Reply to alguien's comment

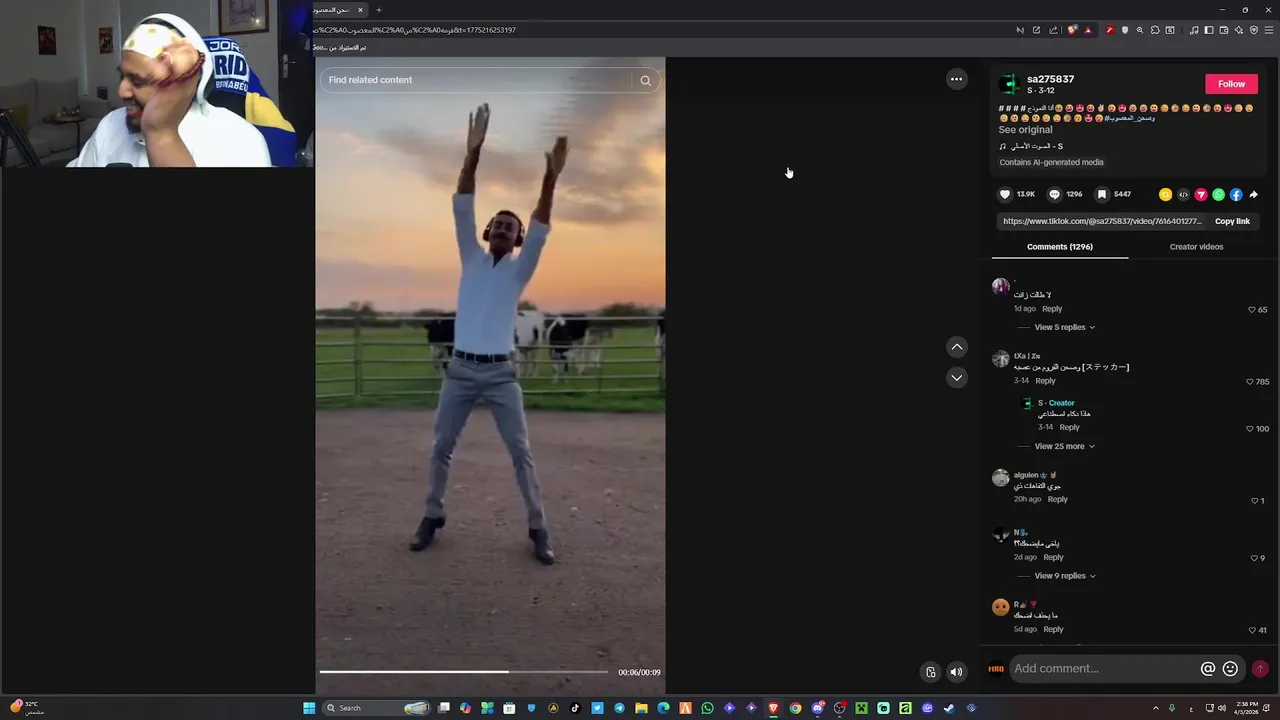coord(1057,499)
